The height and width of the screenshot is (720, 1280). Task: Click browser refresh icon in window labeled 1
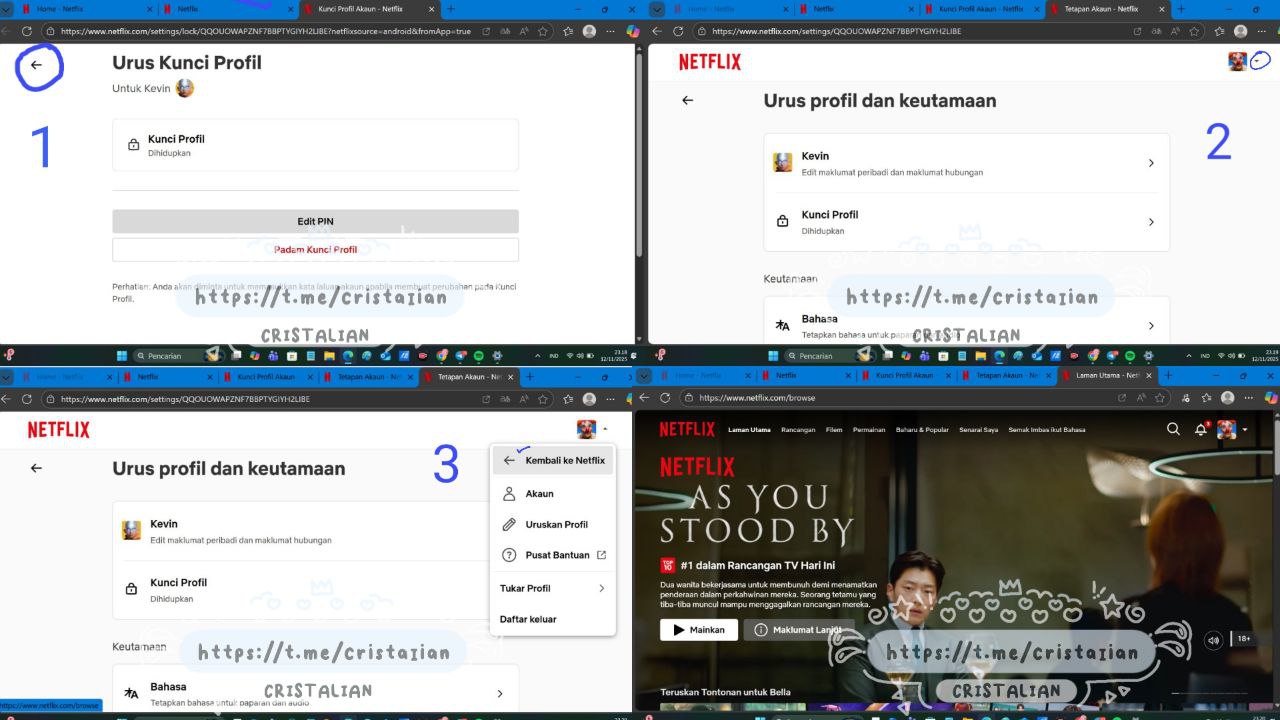[27, 31]
